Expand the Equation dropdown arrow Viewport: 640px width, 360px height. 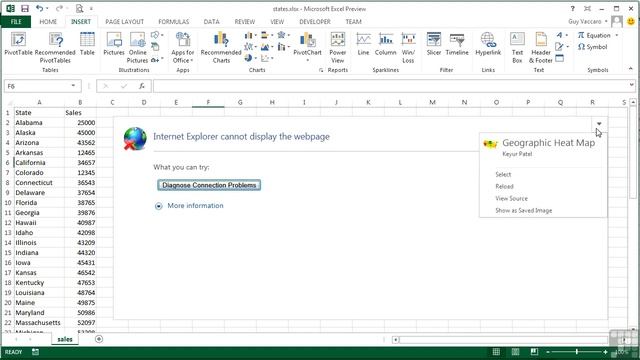(616, 36)
